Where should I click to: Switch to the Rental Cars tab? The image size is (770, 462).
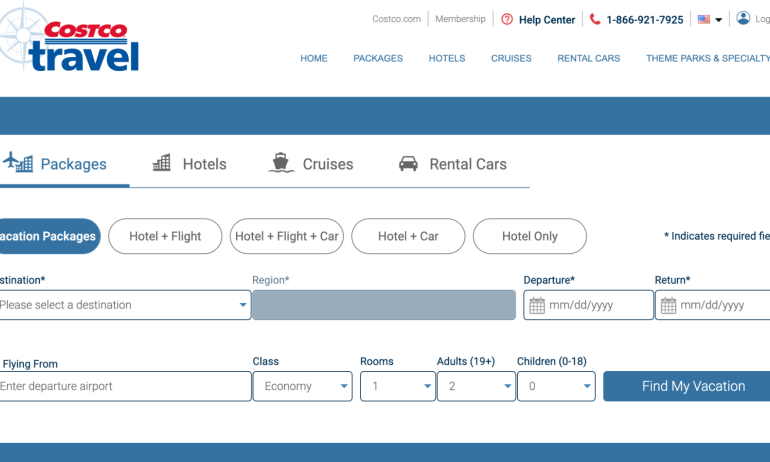(452, 164)
